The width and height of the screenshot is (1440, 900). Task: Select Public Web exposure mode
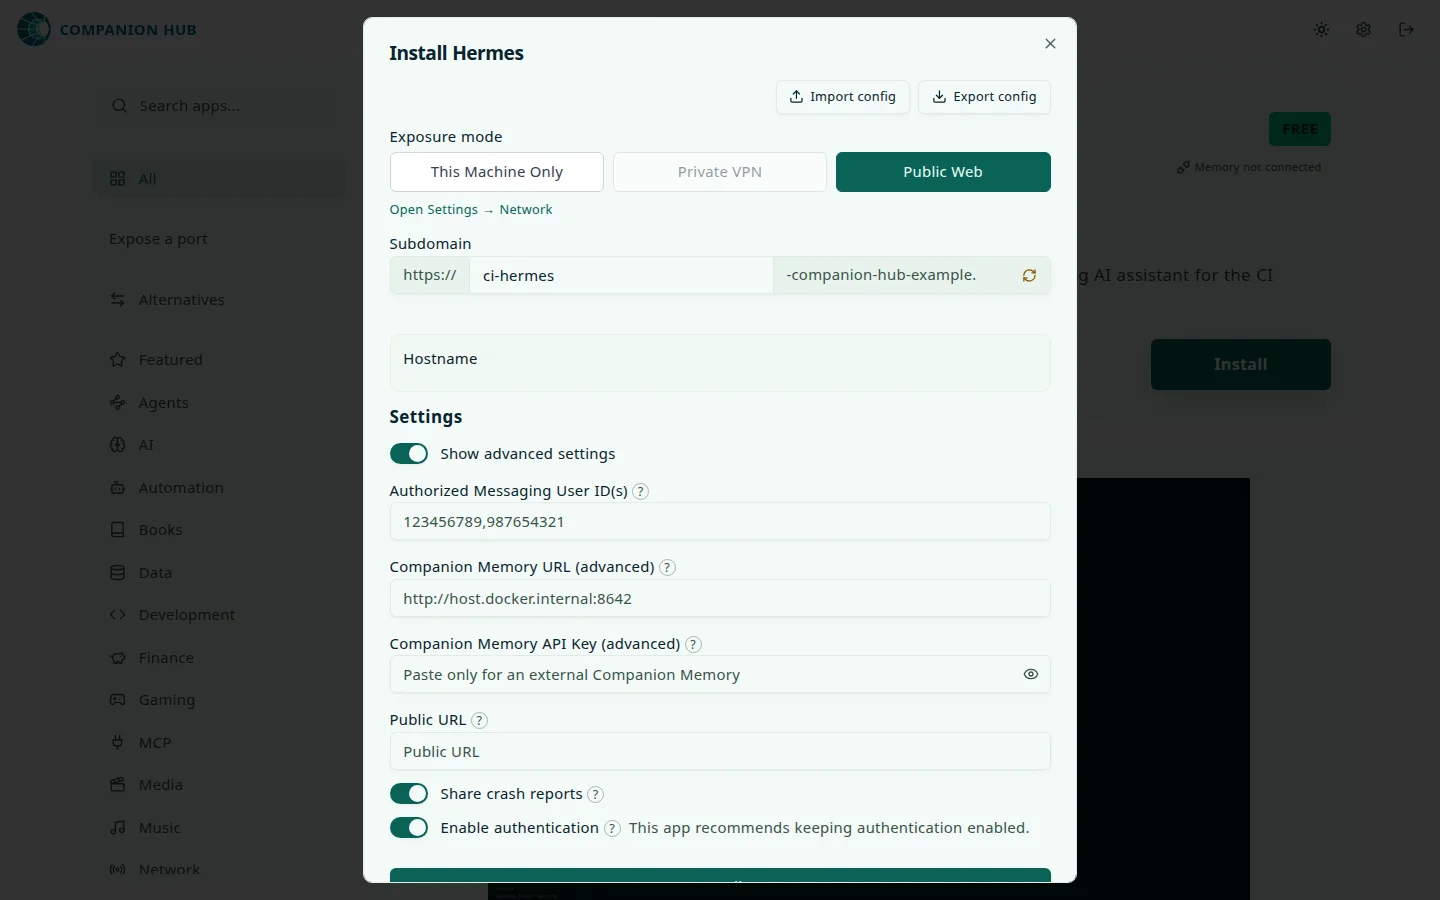pos(943,172)
